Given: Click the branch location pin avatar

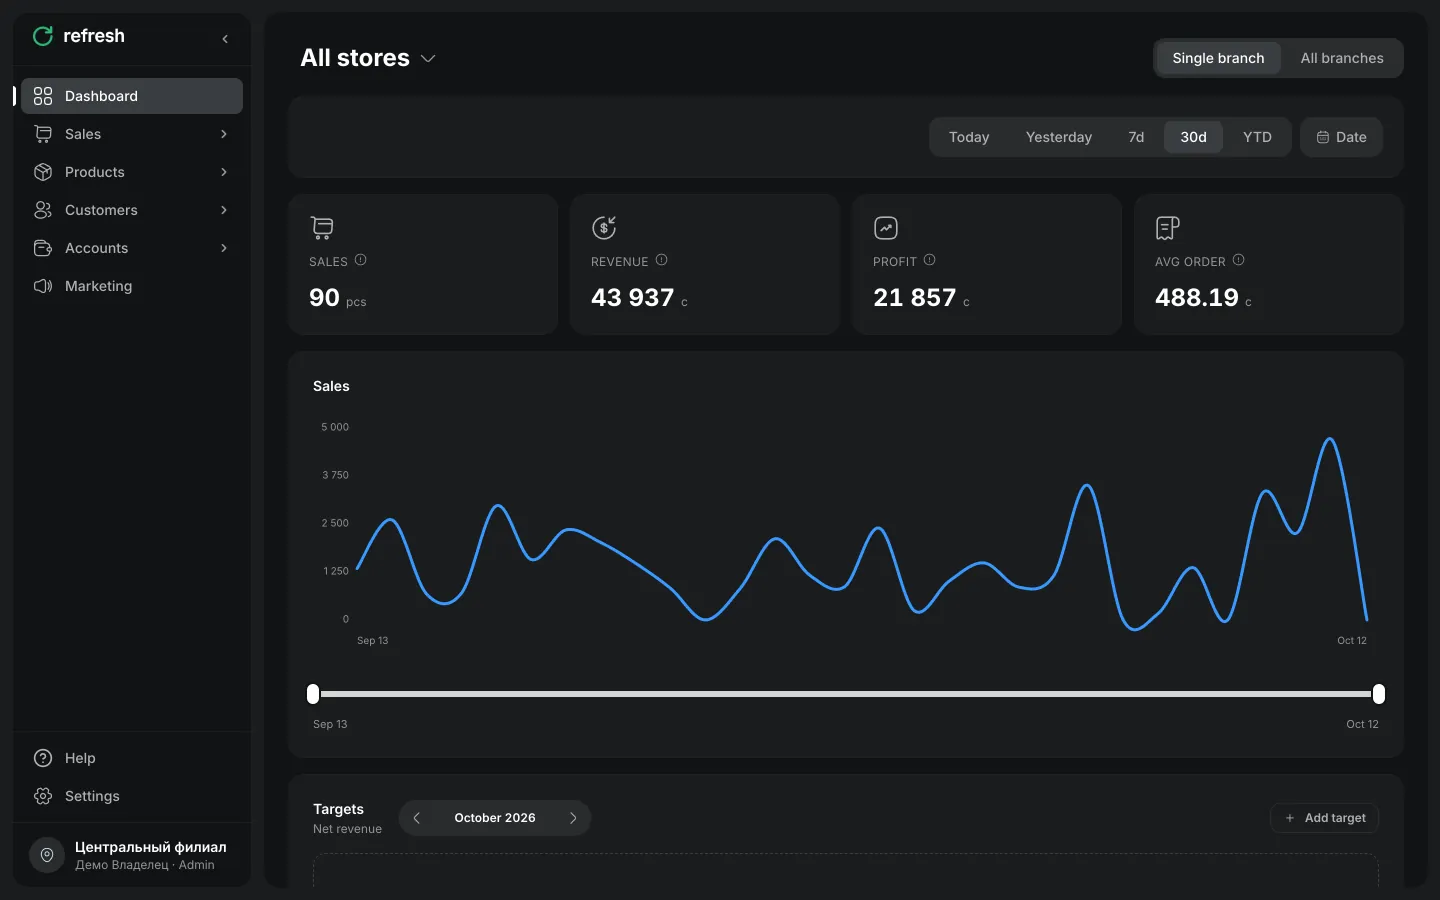Looking at the screenshot, I should pos(47,855).
